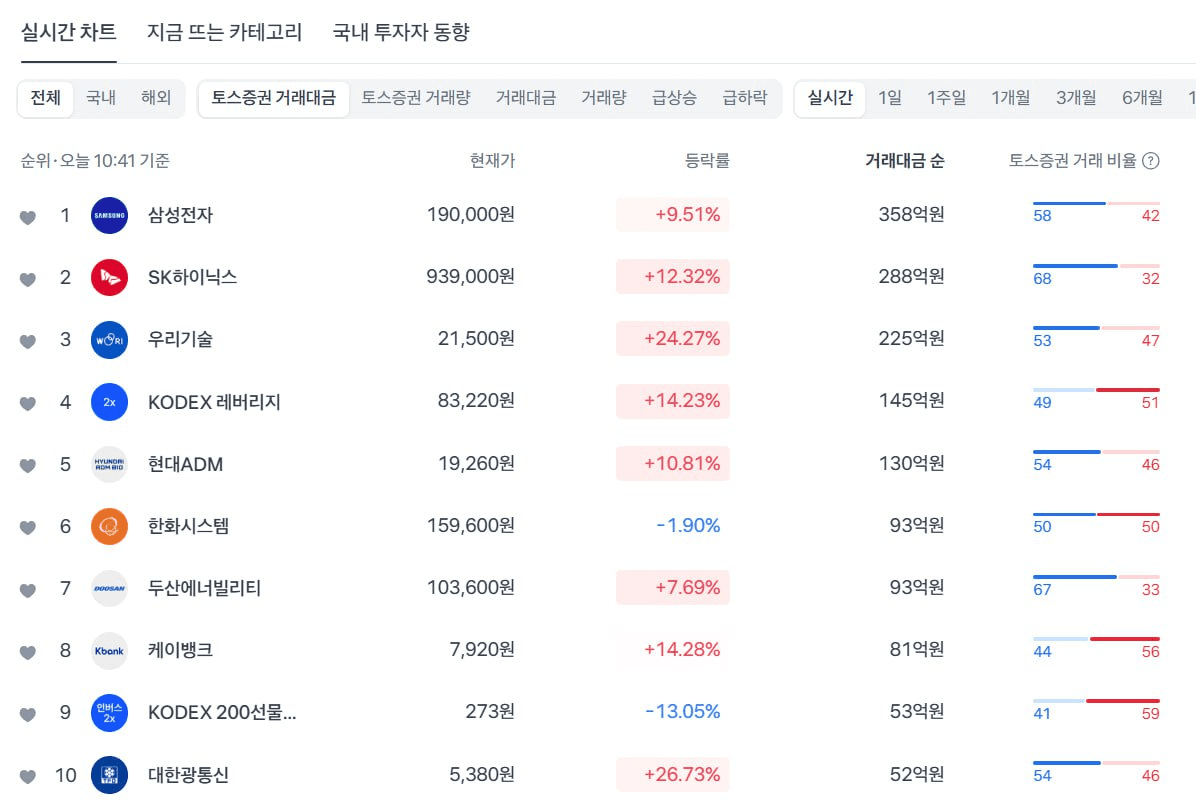Open the 국내 투자자 동향 tab

[401, 32]
